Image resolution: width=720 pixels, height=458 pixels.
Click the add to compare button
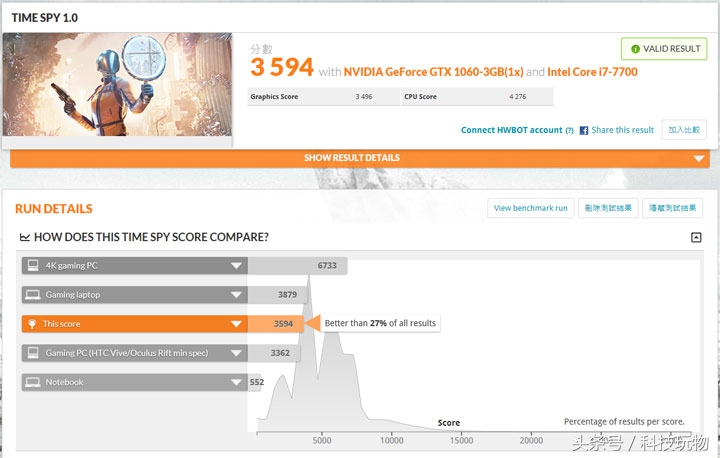point(684,130)
